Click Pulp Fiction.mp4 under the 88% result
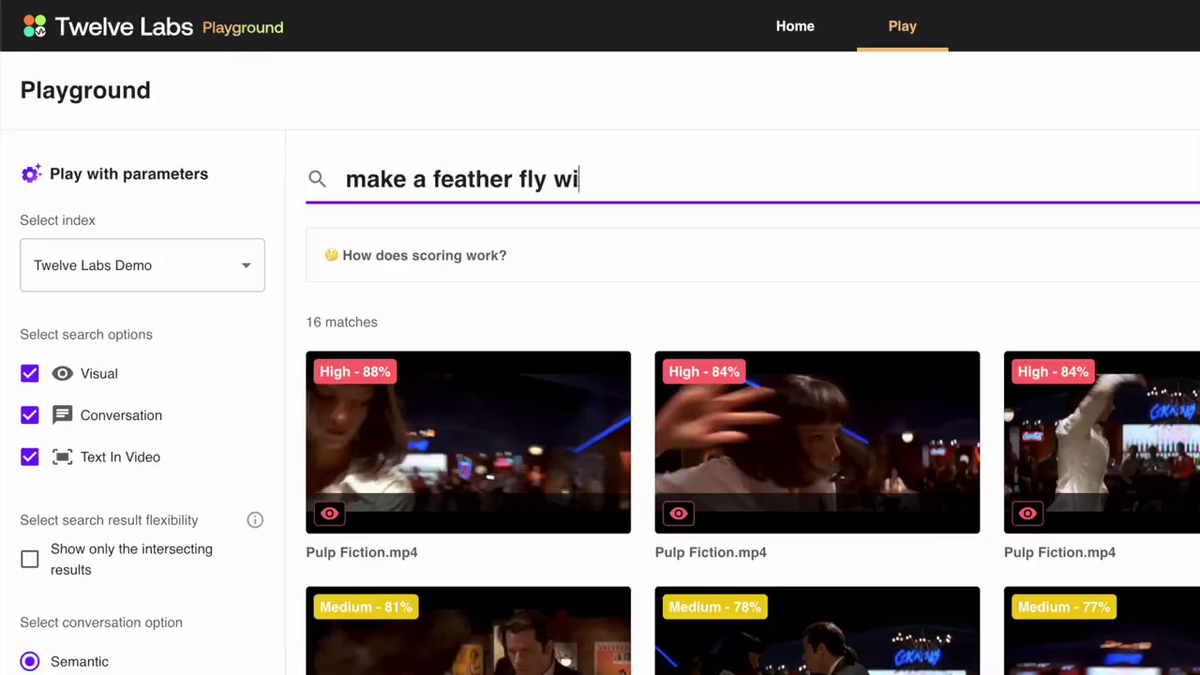 point(362,552)
